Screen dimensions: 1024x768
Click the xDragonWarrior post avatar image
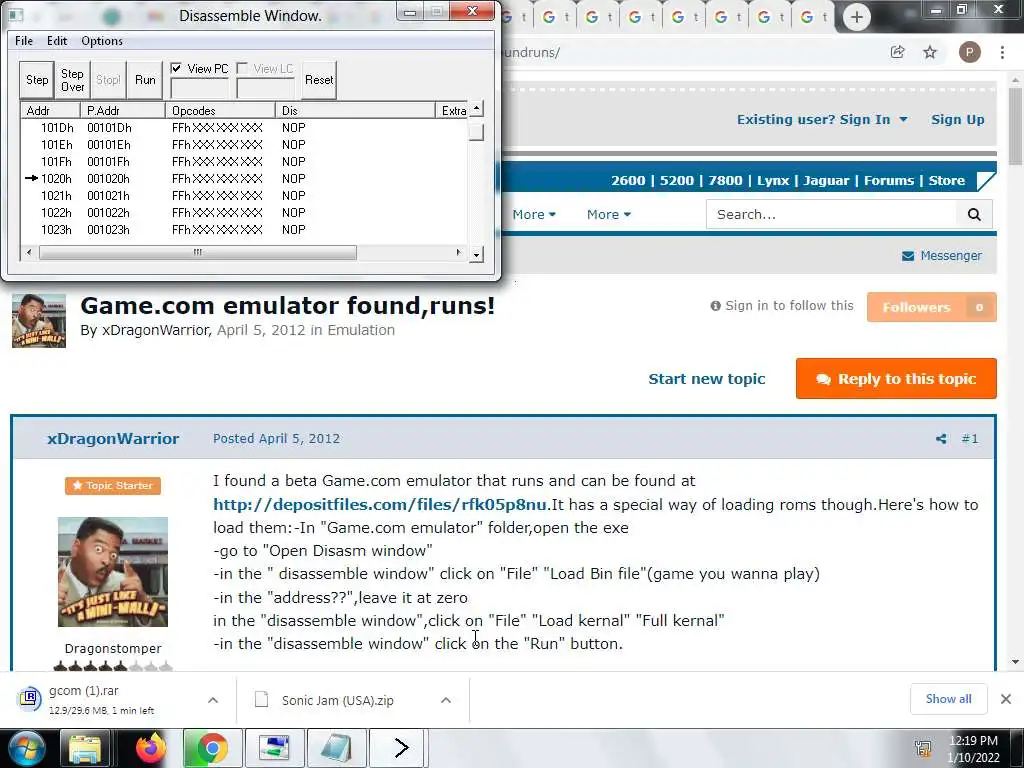click(113, 572)
